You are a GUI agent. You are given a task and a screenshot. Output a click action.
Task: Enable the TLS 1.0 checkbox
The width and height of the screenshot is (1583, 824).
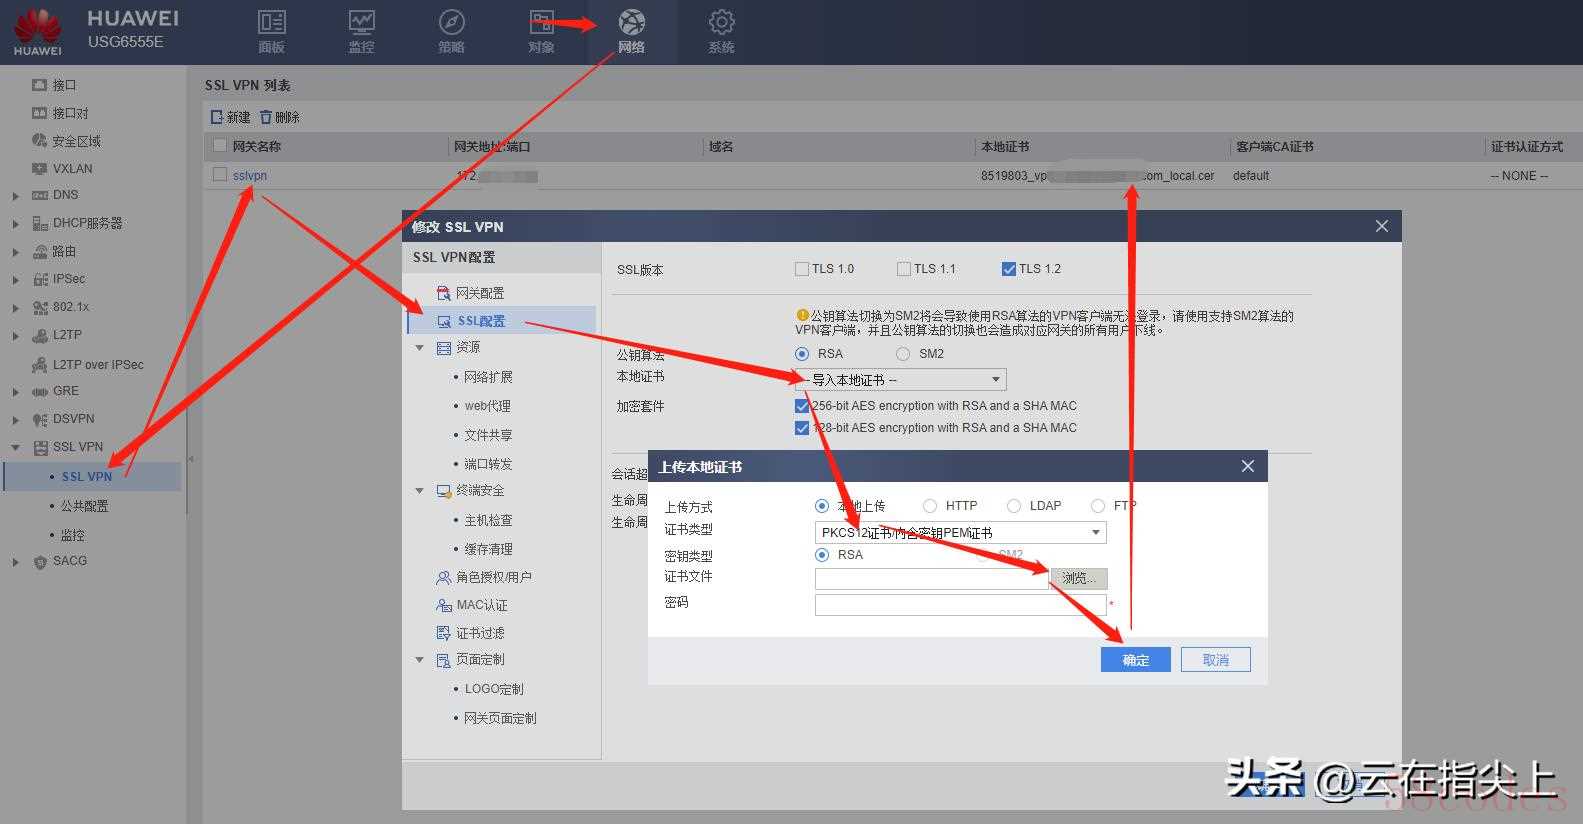tap(801, 269)
